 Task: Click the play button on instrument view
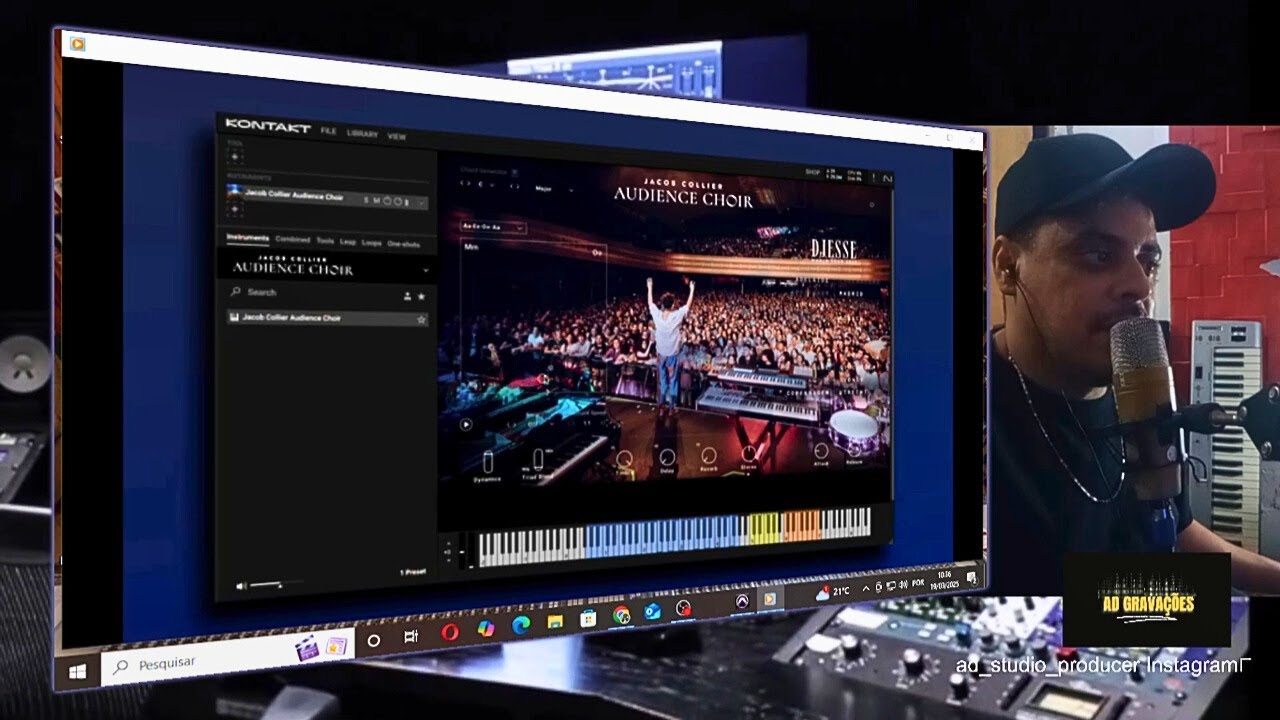click(466, 424)
